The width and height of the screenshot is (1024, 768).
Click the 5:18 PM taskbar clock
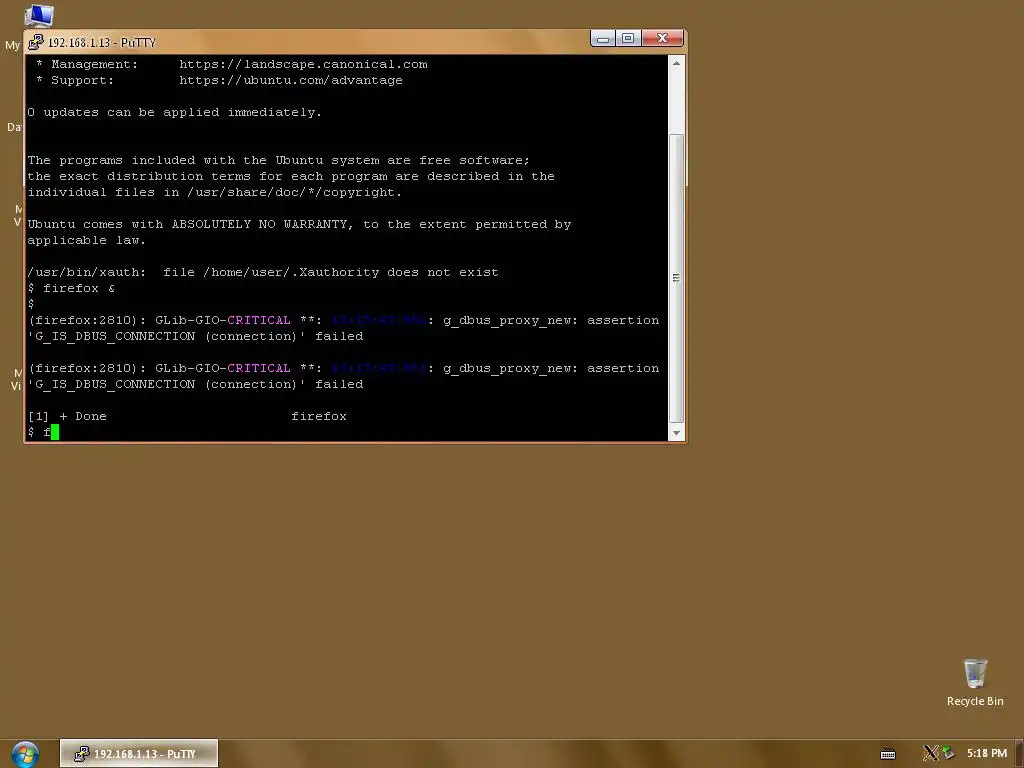pyautogui.click(x=987, y=753)
